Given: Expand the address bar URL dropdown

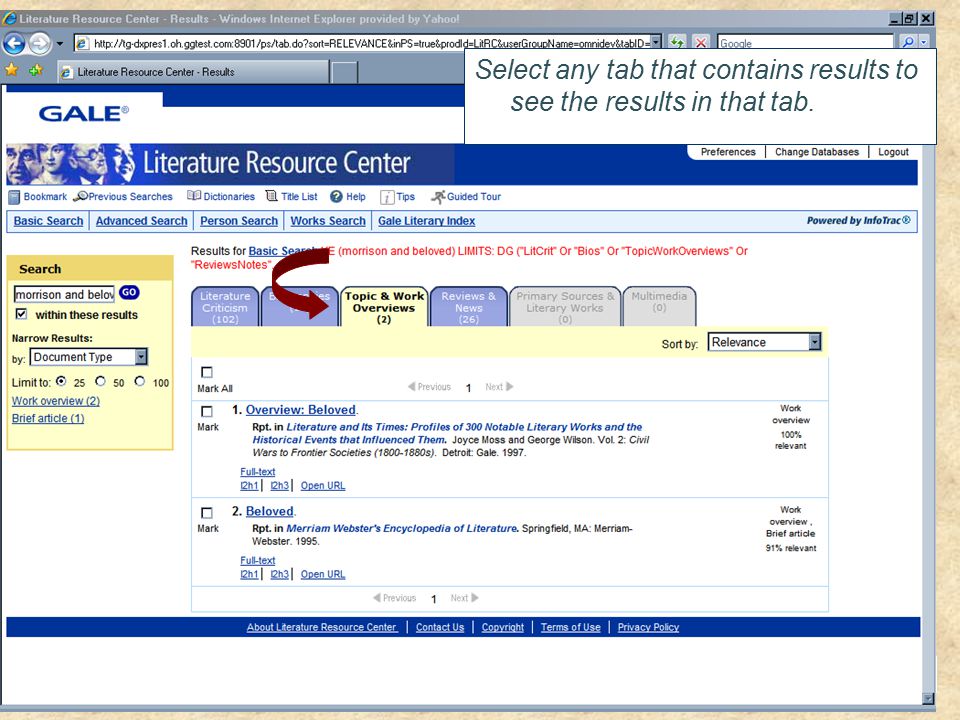Looking at the screenshot, I should pos(656,43).
